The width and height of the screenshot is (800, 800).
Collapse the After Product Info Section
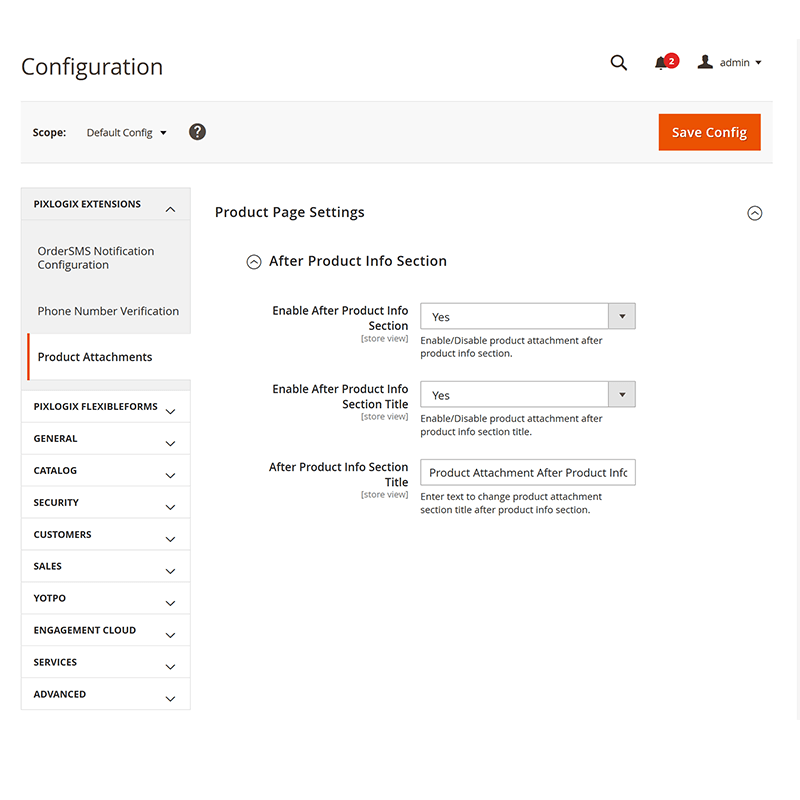tap(254, 262)
